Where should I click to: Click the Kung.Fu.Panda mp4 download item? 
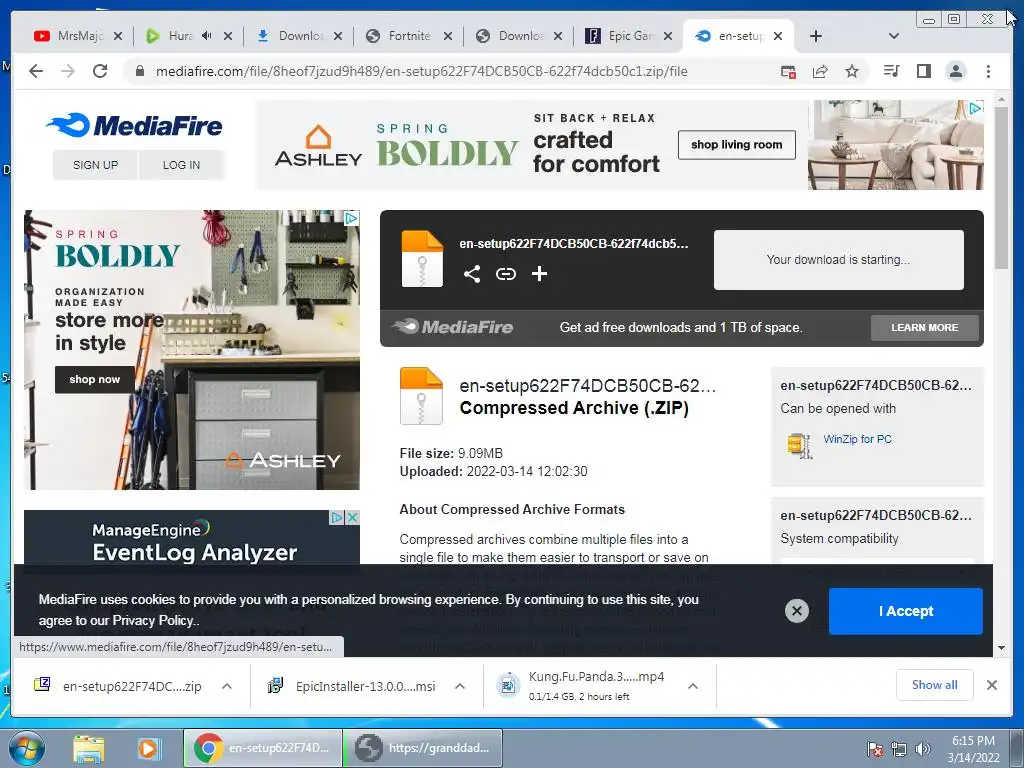tap(584, 686)
